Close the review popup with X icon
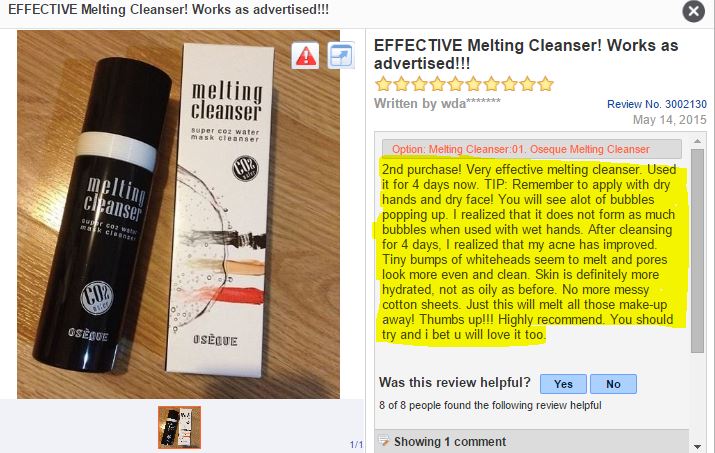 694,11
